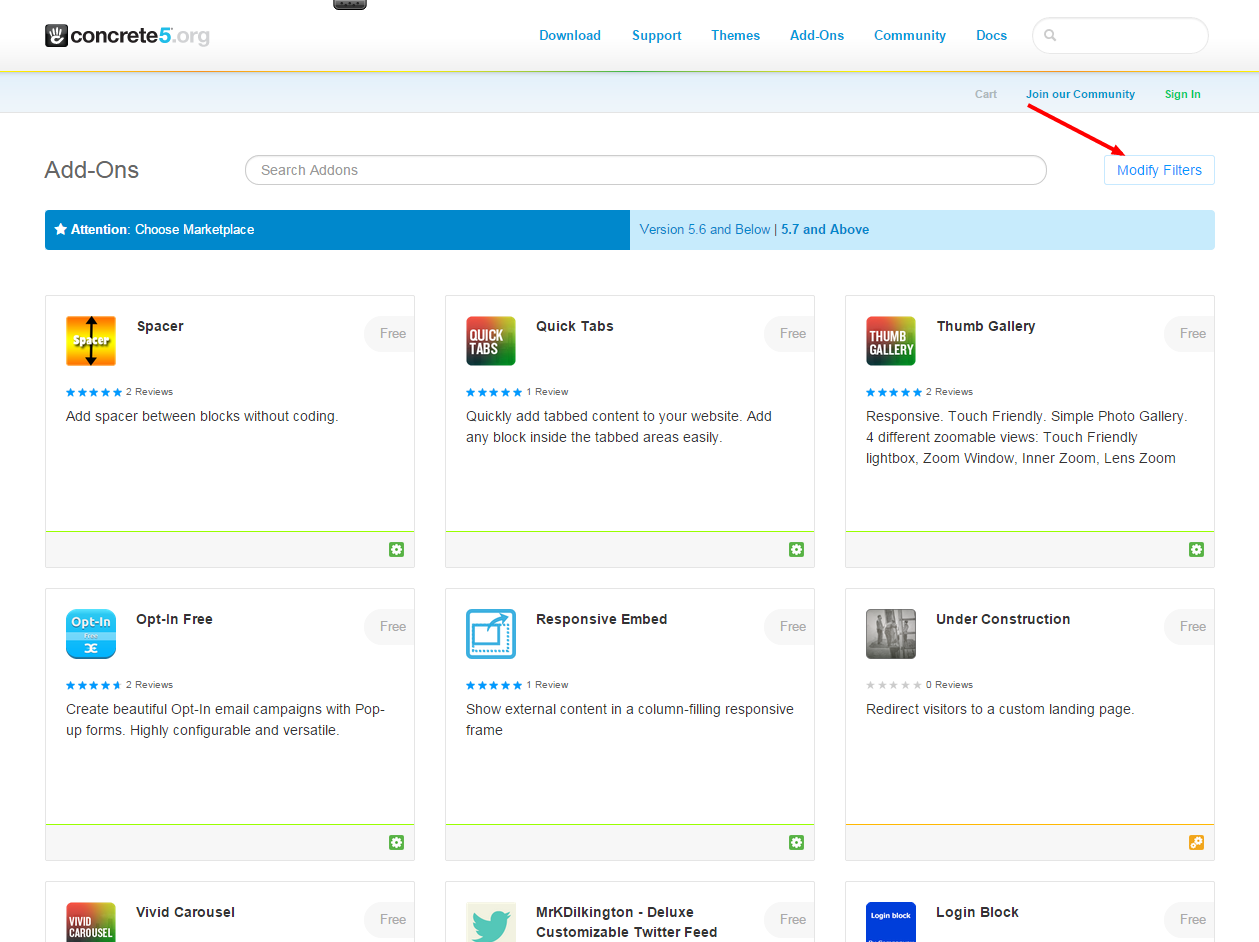Open the Add-Ons menu item

tap(817, 35)
